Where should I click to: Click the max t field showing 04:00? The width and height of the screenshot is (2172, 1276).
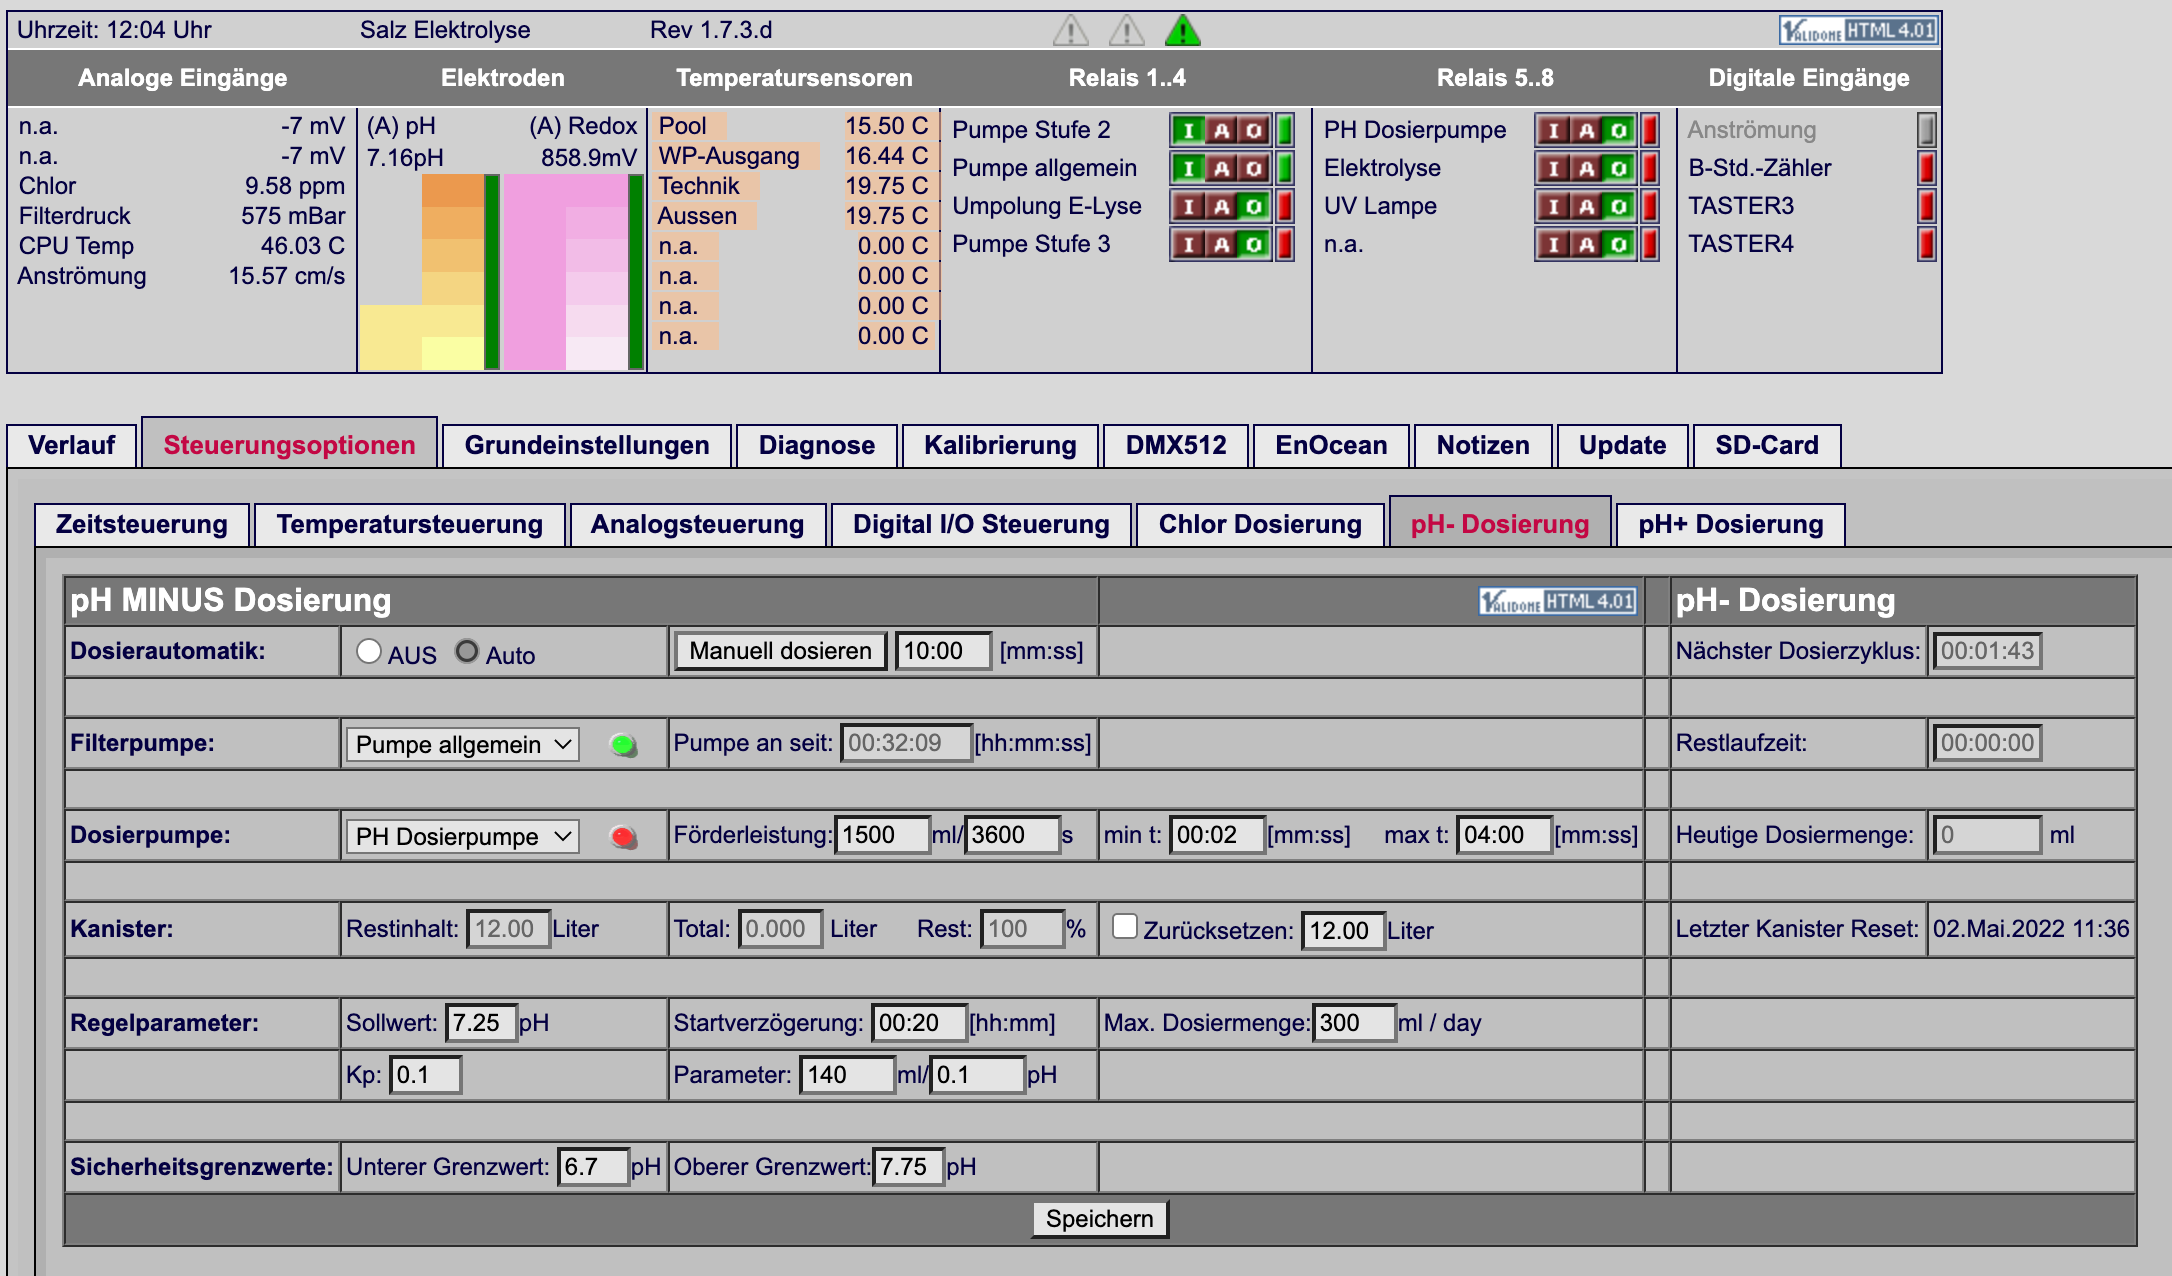pos(1504,836)
